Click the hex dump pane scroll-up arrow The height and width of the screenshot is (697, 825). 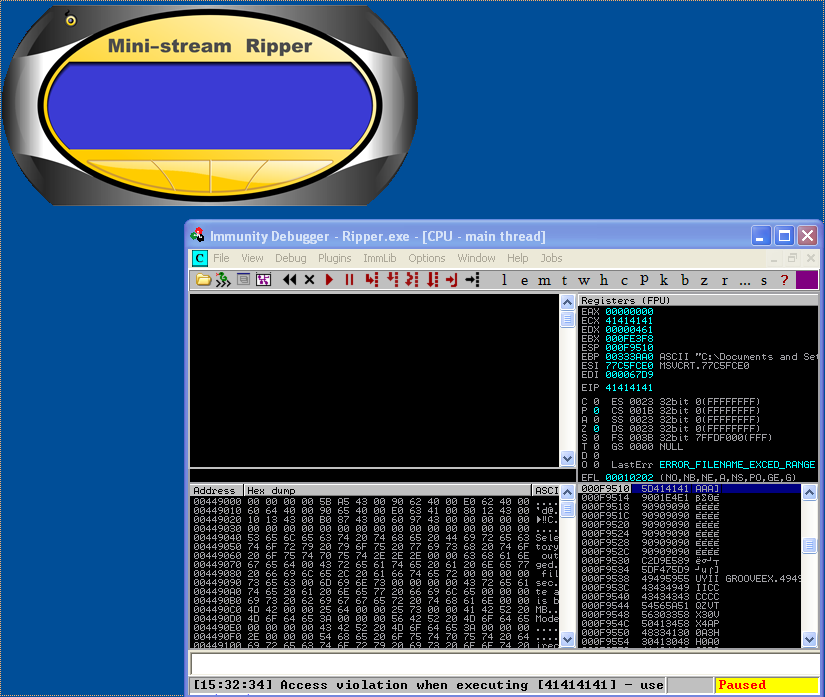tap(567, 492)
